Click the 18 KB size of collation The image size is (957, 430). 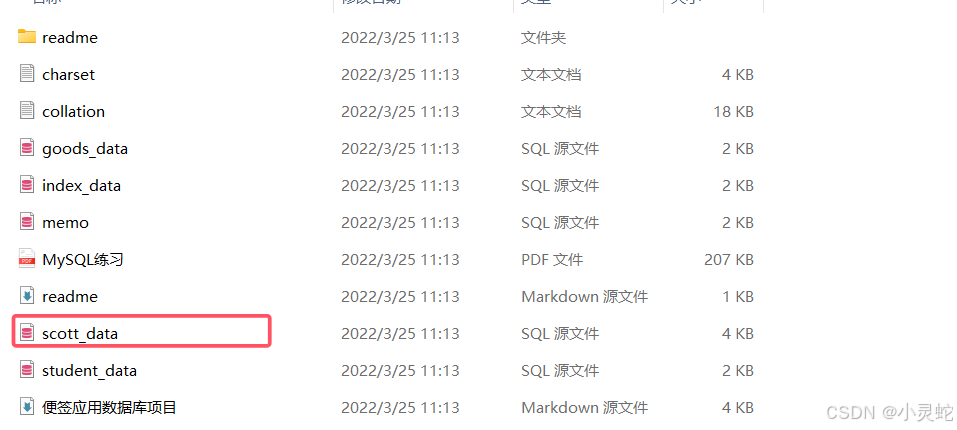(x=734, y=112)
